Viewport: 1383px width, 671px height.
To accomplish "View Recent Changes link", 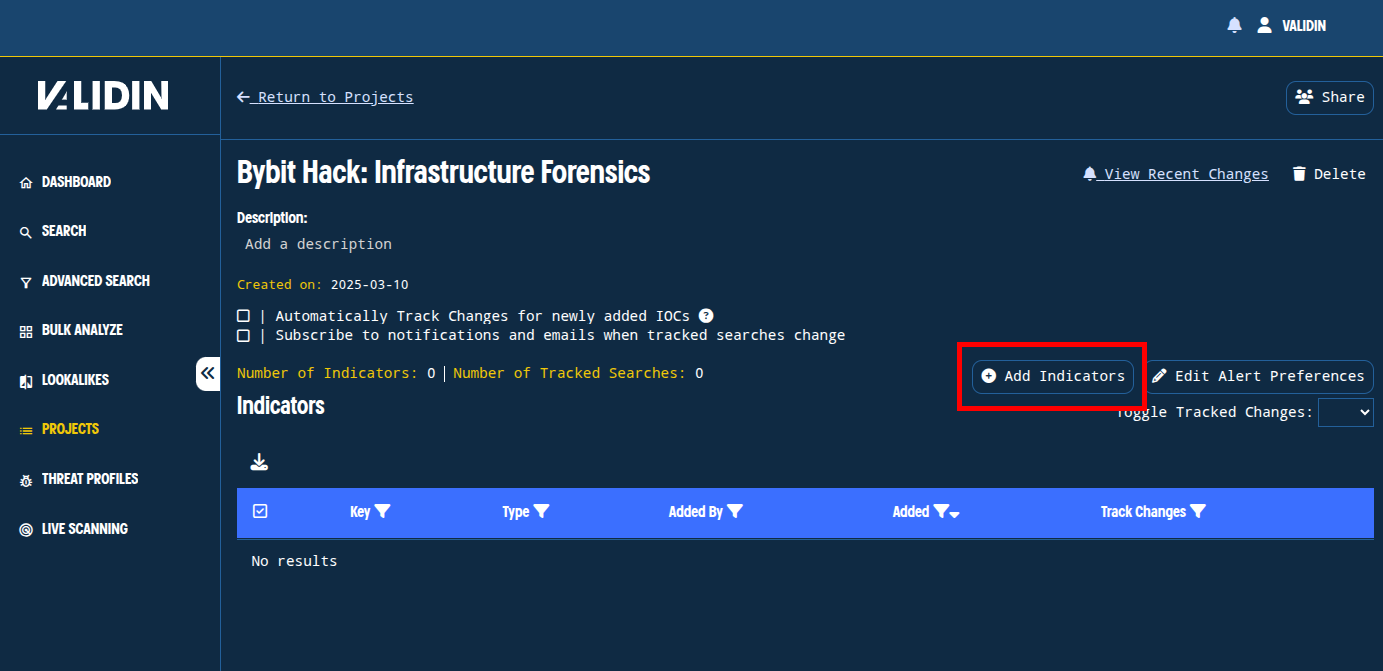I will pos(1175,174).
